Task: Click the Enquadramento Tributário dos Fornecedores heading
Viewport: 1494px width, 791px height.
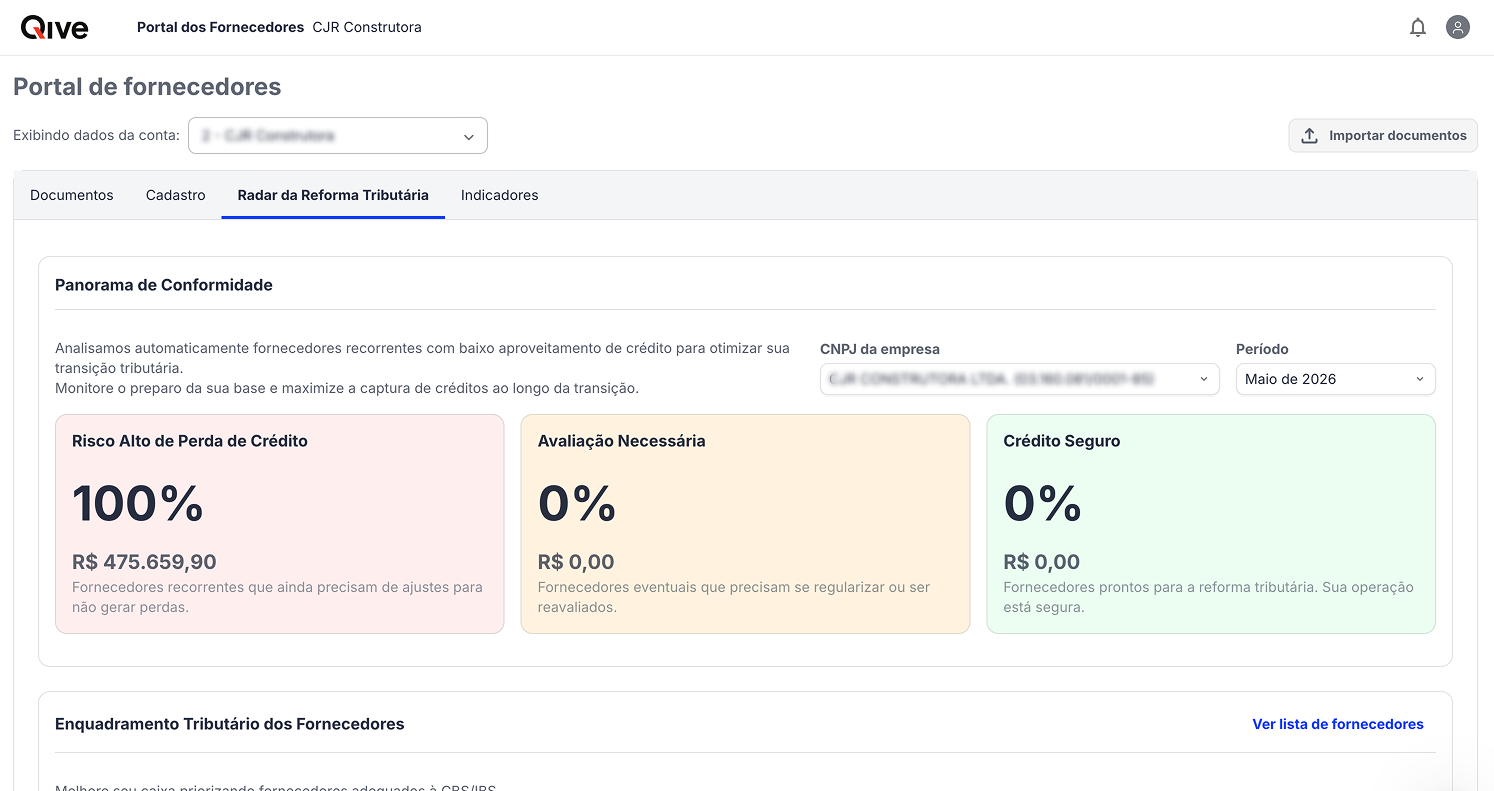Action: 230,724
